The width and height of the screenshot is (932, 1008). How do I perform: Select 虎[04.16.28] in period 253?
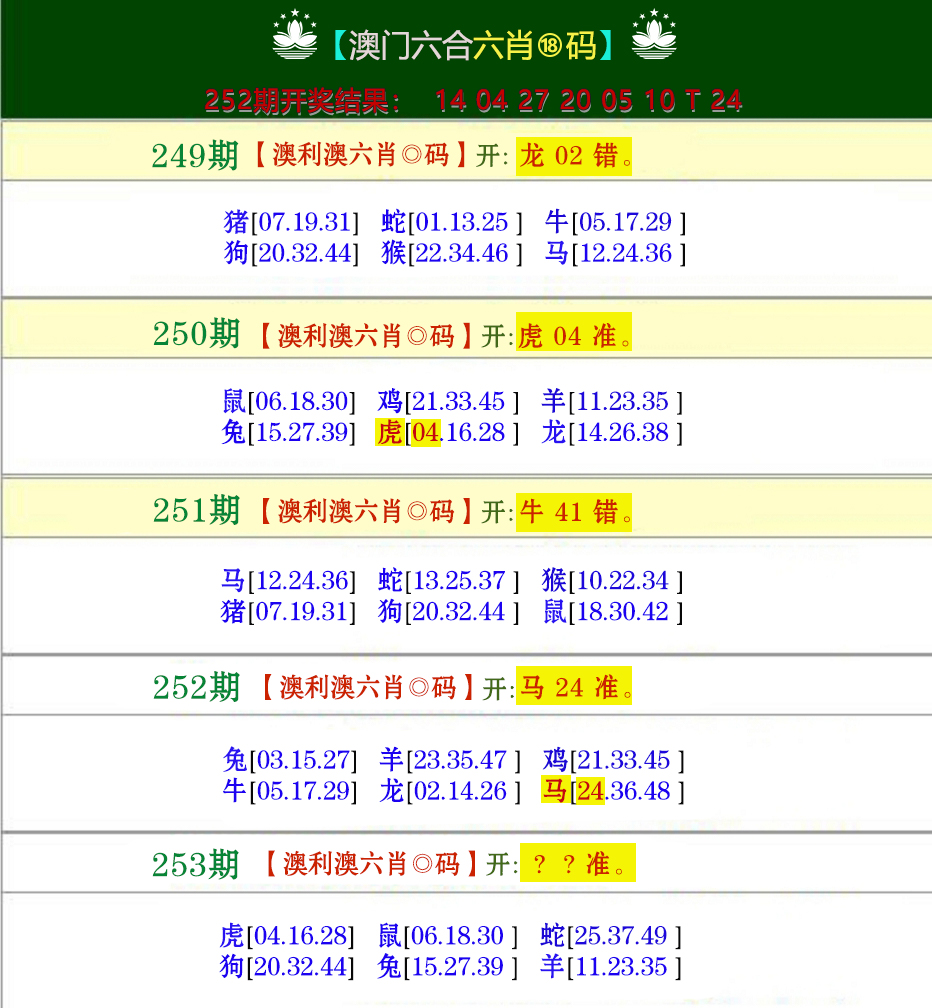[287, 935]
